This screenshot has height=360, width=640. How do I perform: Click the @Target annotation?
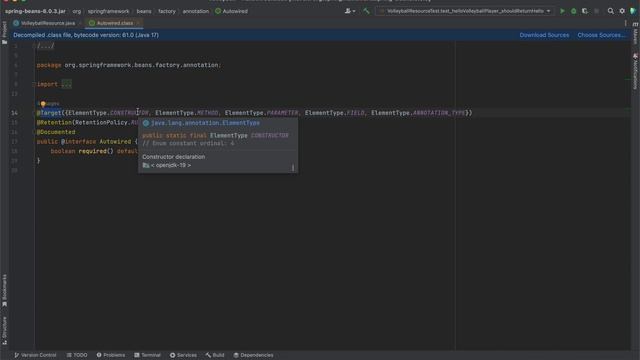(x=49, y=113)
